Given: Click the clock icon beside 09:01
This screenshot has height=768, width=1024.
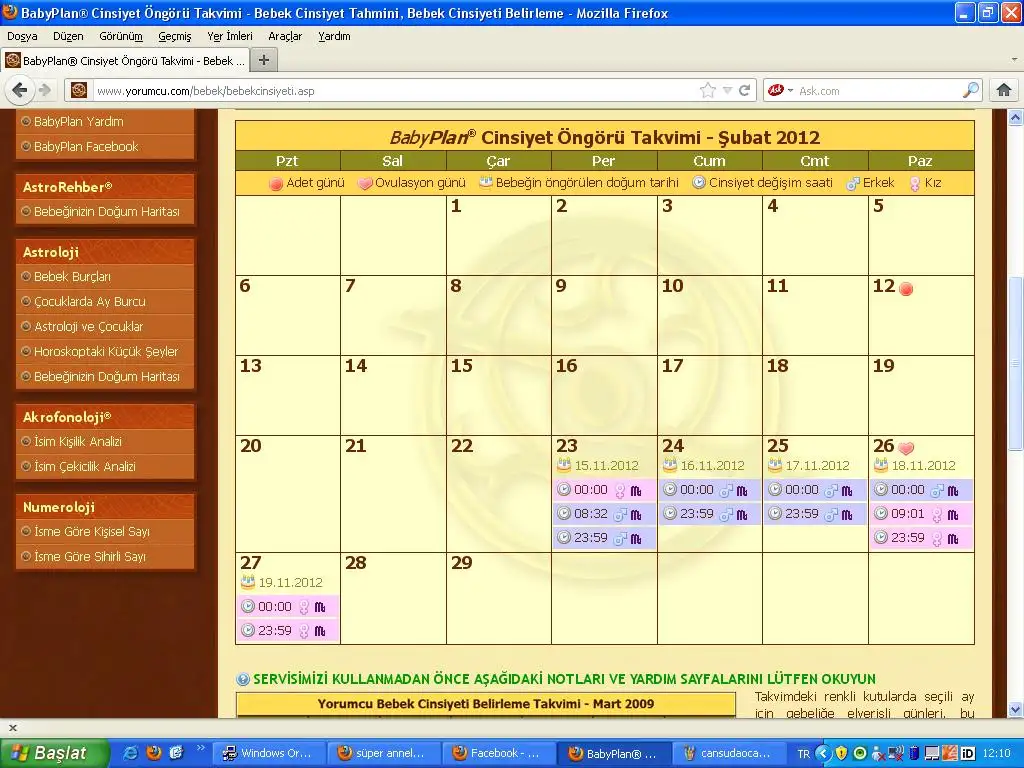Looking at the screenshot, I should click(881, 514).
